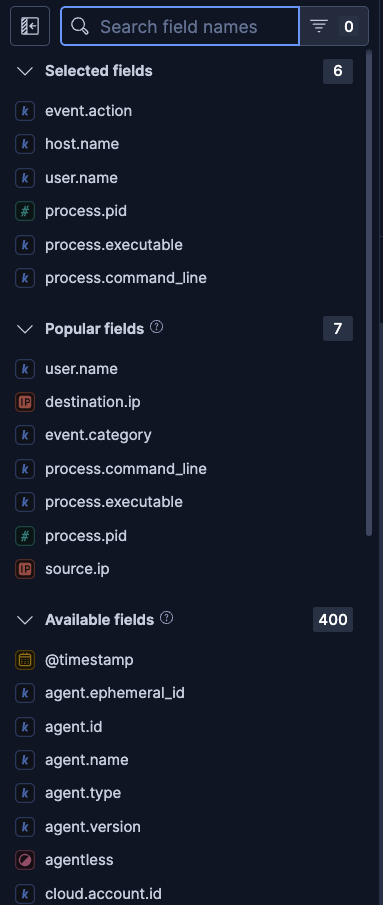Collapse the Popular fields section
This screenshot has width=383, height=905.
[25, 329]
